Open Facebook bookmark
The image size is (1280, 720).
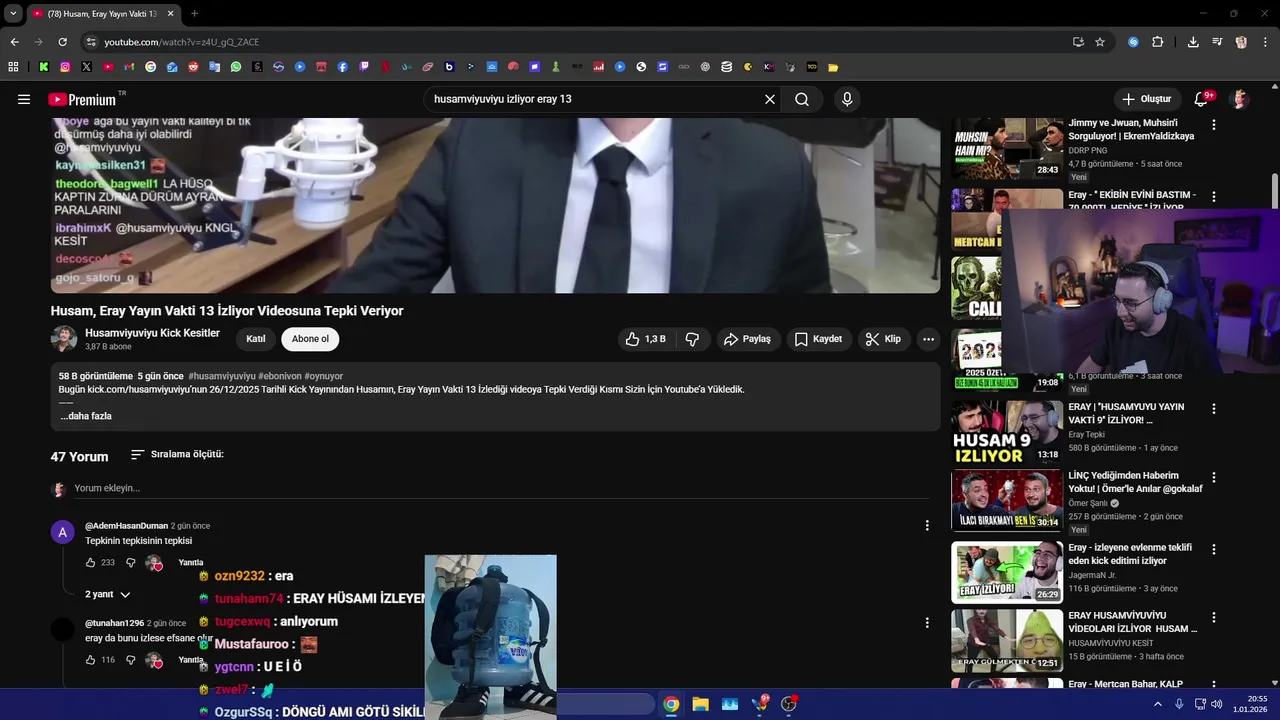[343, 67]
